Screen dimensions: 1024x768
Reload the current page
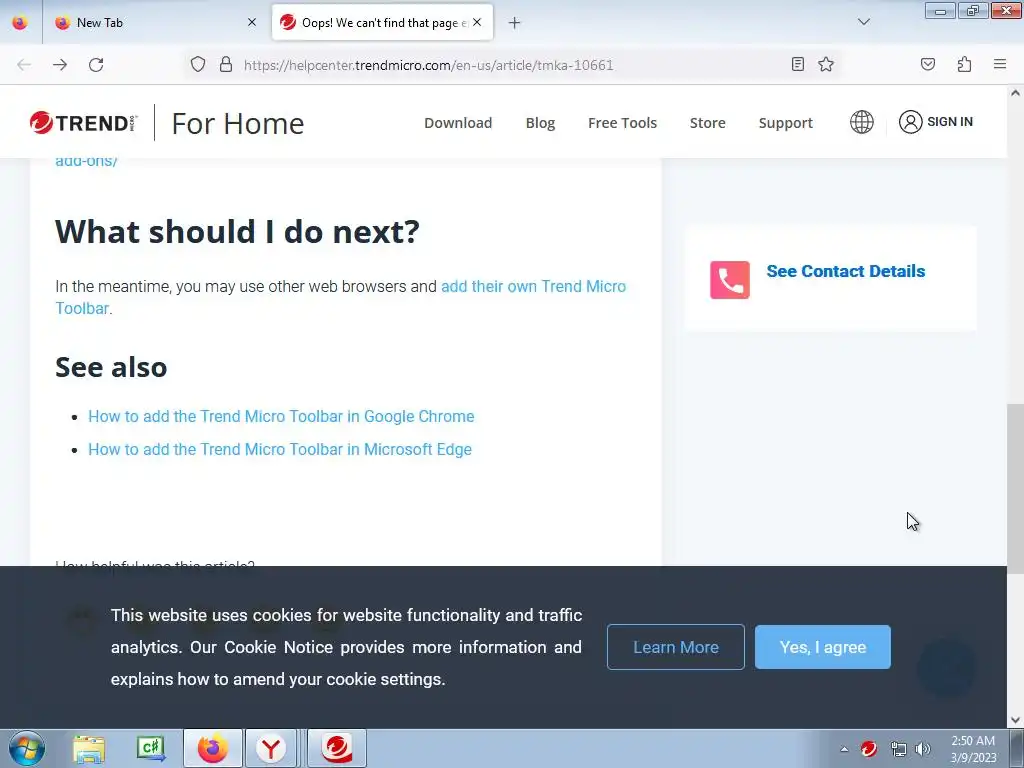pos(96,65)
